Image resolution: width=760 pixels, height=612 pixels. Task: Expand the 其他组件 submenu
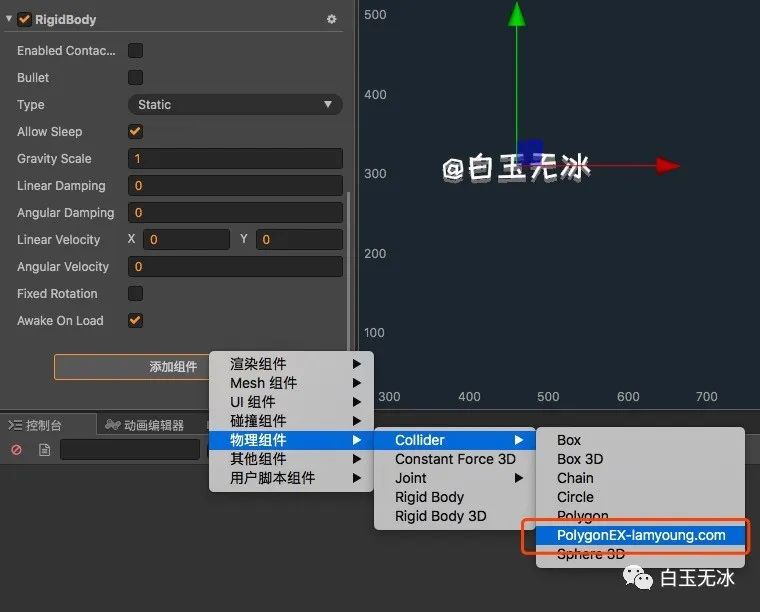point(291,459)
